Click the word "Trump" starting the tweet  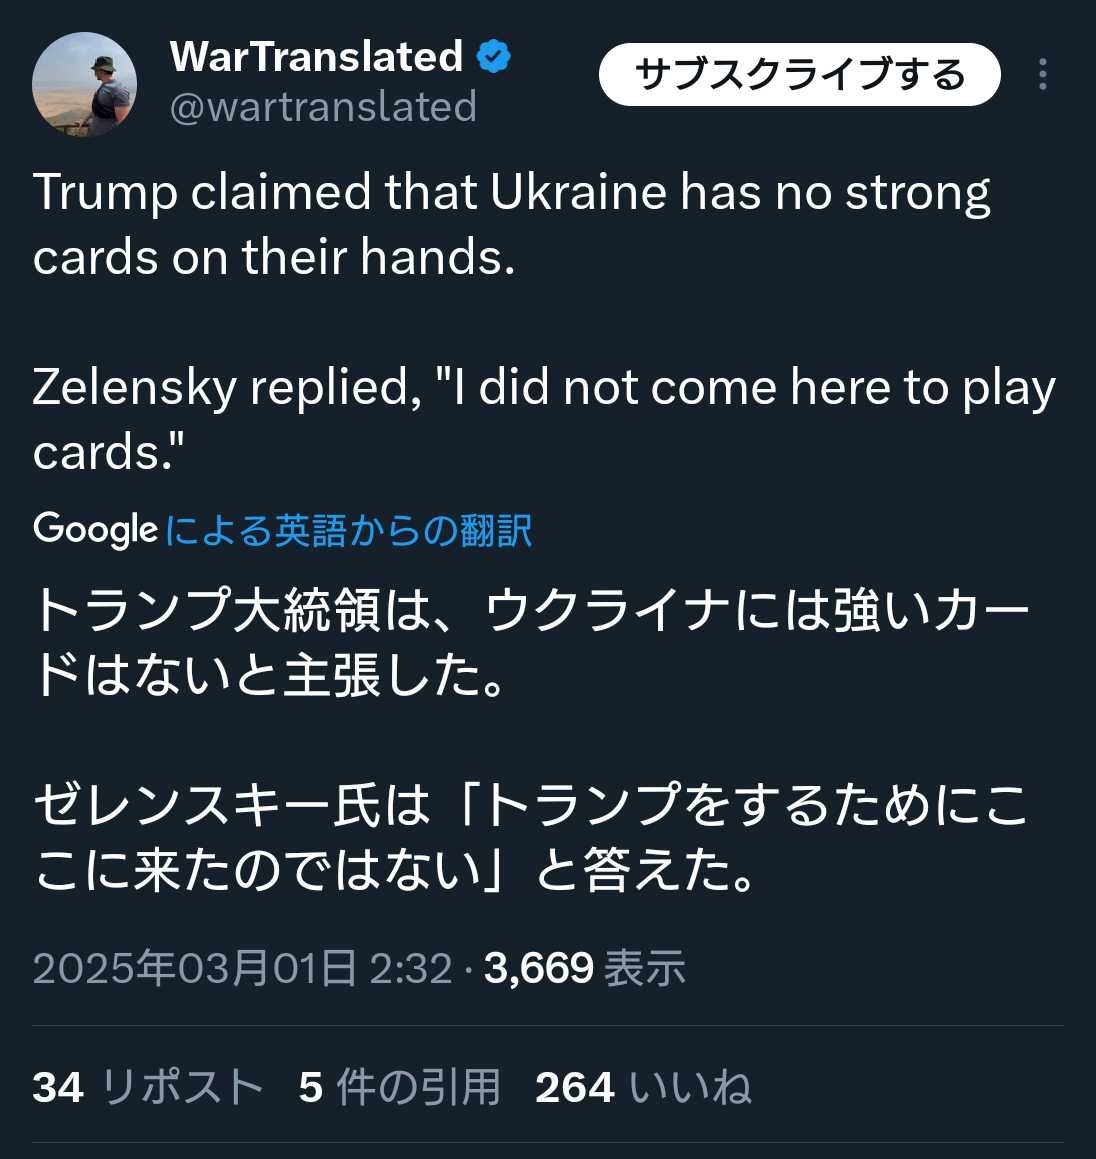(104, 192)
